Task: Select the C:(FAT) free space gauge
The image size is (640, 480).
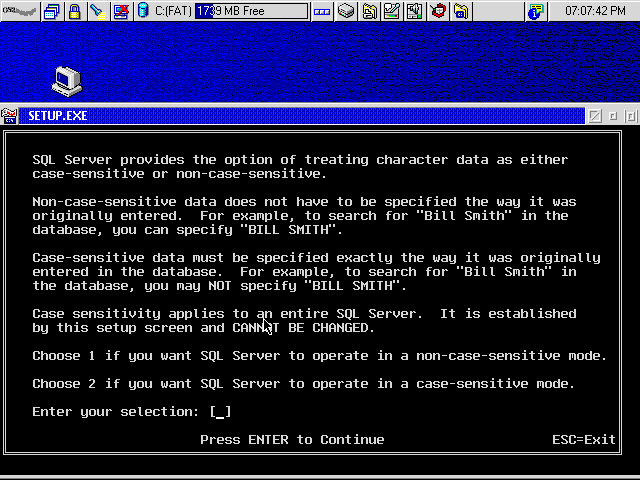Action: click(x=251, y=11)
